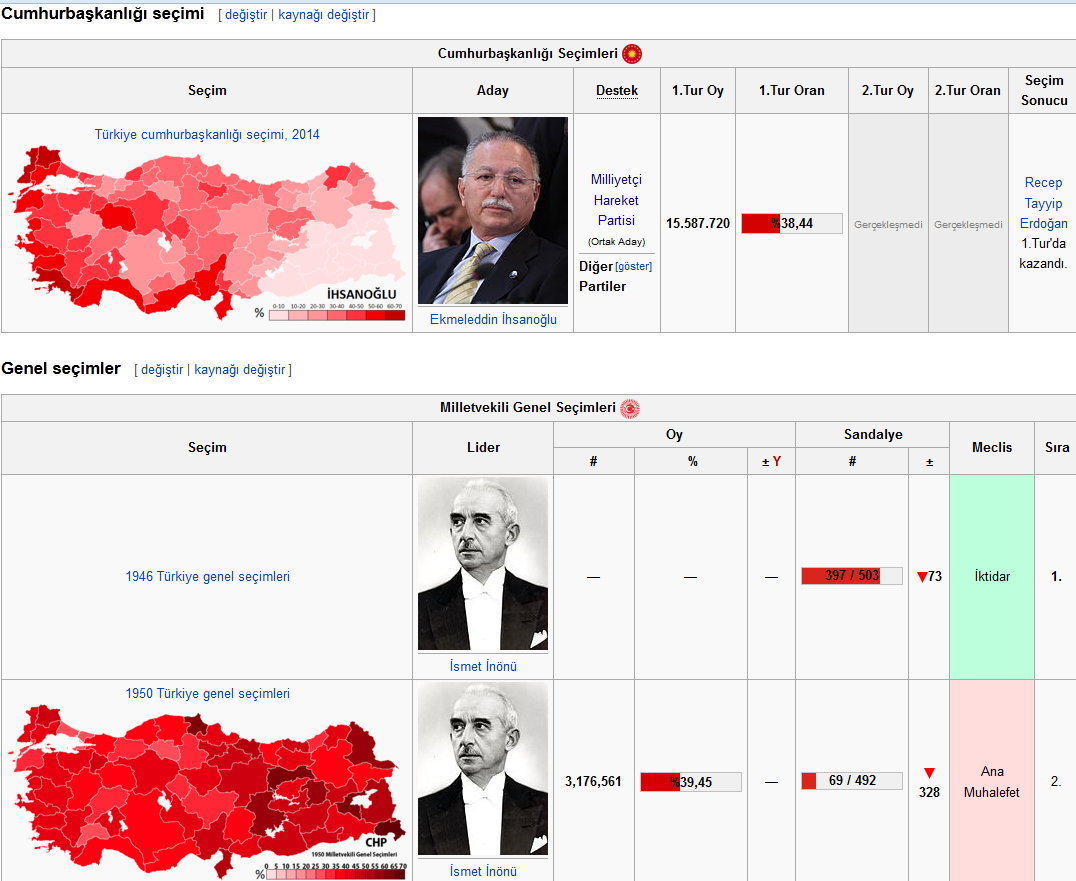Click the Destek column header link
This screenshot has width=1076, height=881.
[616, 91]
